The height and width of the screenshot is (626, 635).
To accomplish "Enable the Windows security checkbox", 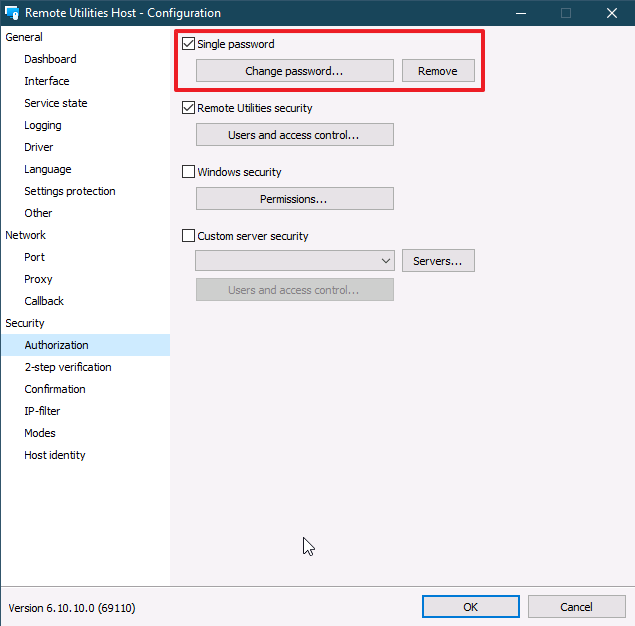I will pos(188,172).
